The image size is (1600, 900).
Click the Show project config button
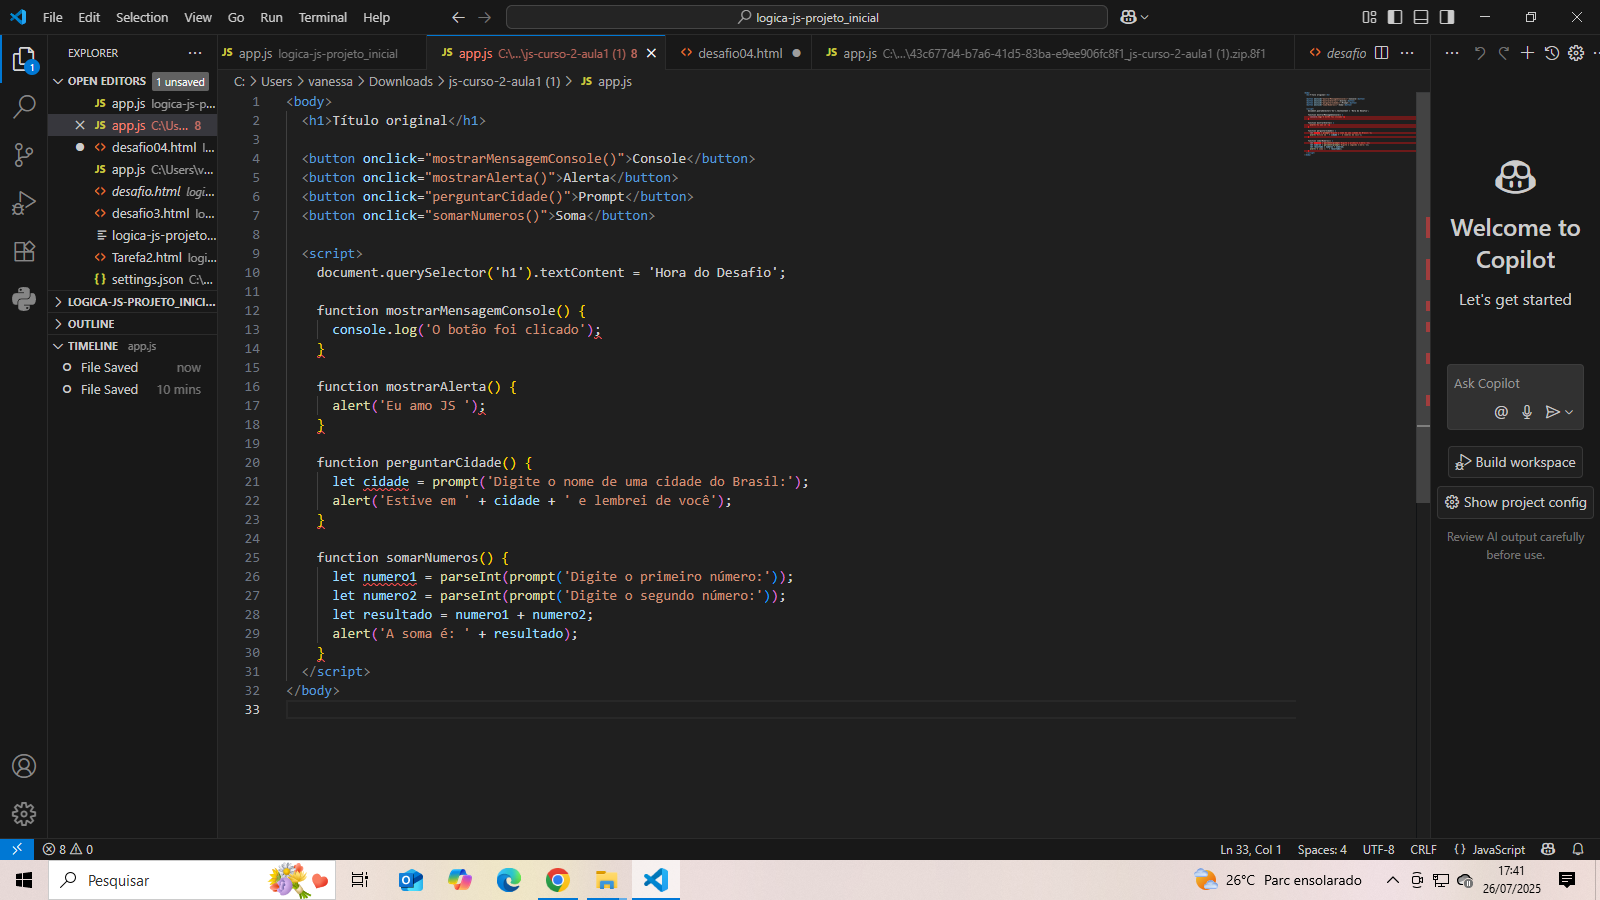click(x=1515, y=502)
